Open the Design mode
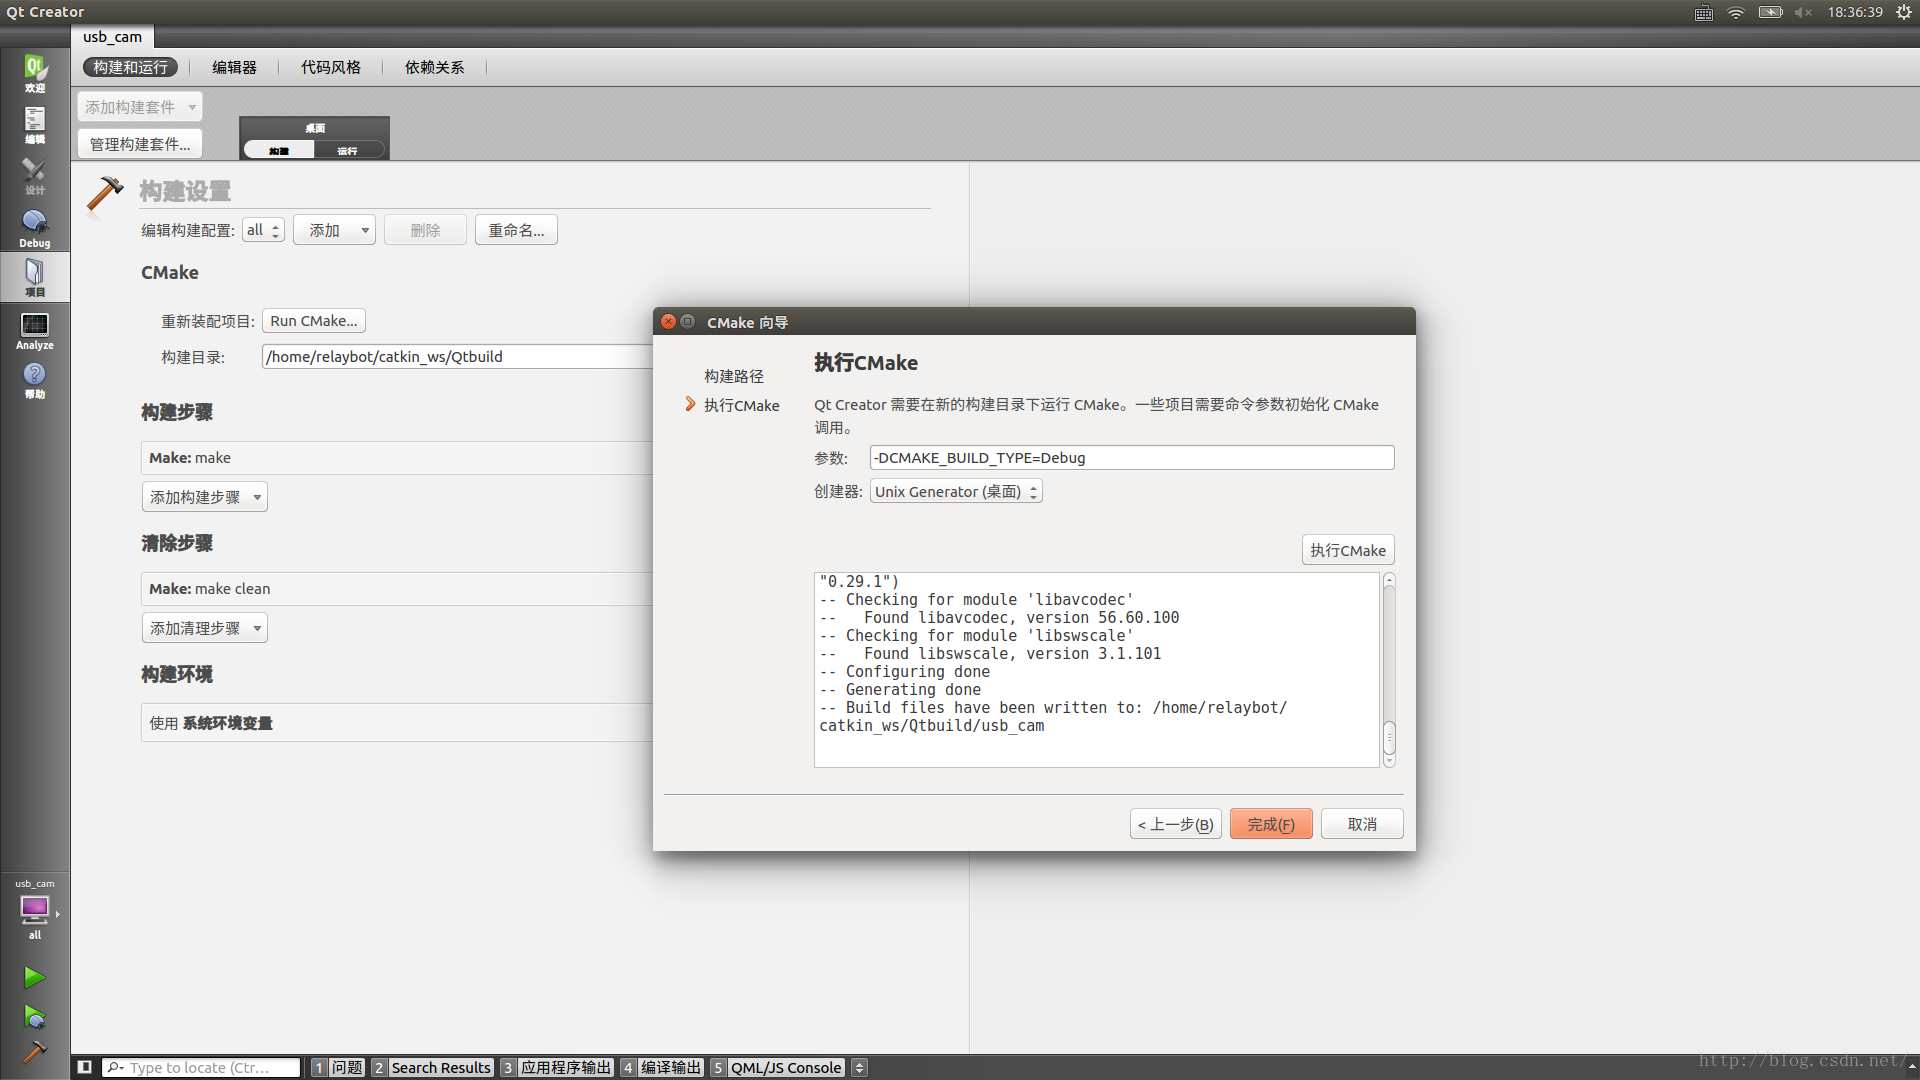The width and height of the screenshot is (1920, 1080). coord(35,175)
